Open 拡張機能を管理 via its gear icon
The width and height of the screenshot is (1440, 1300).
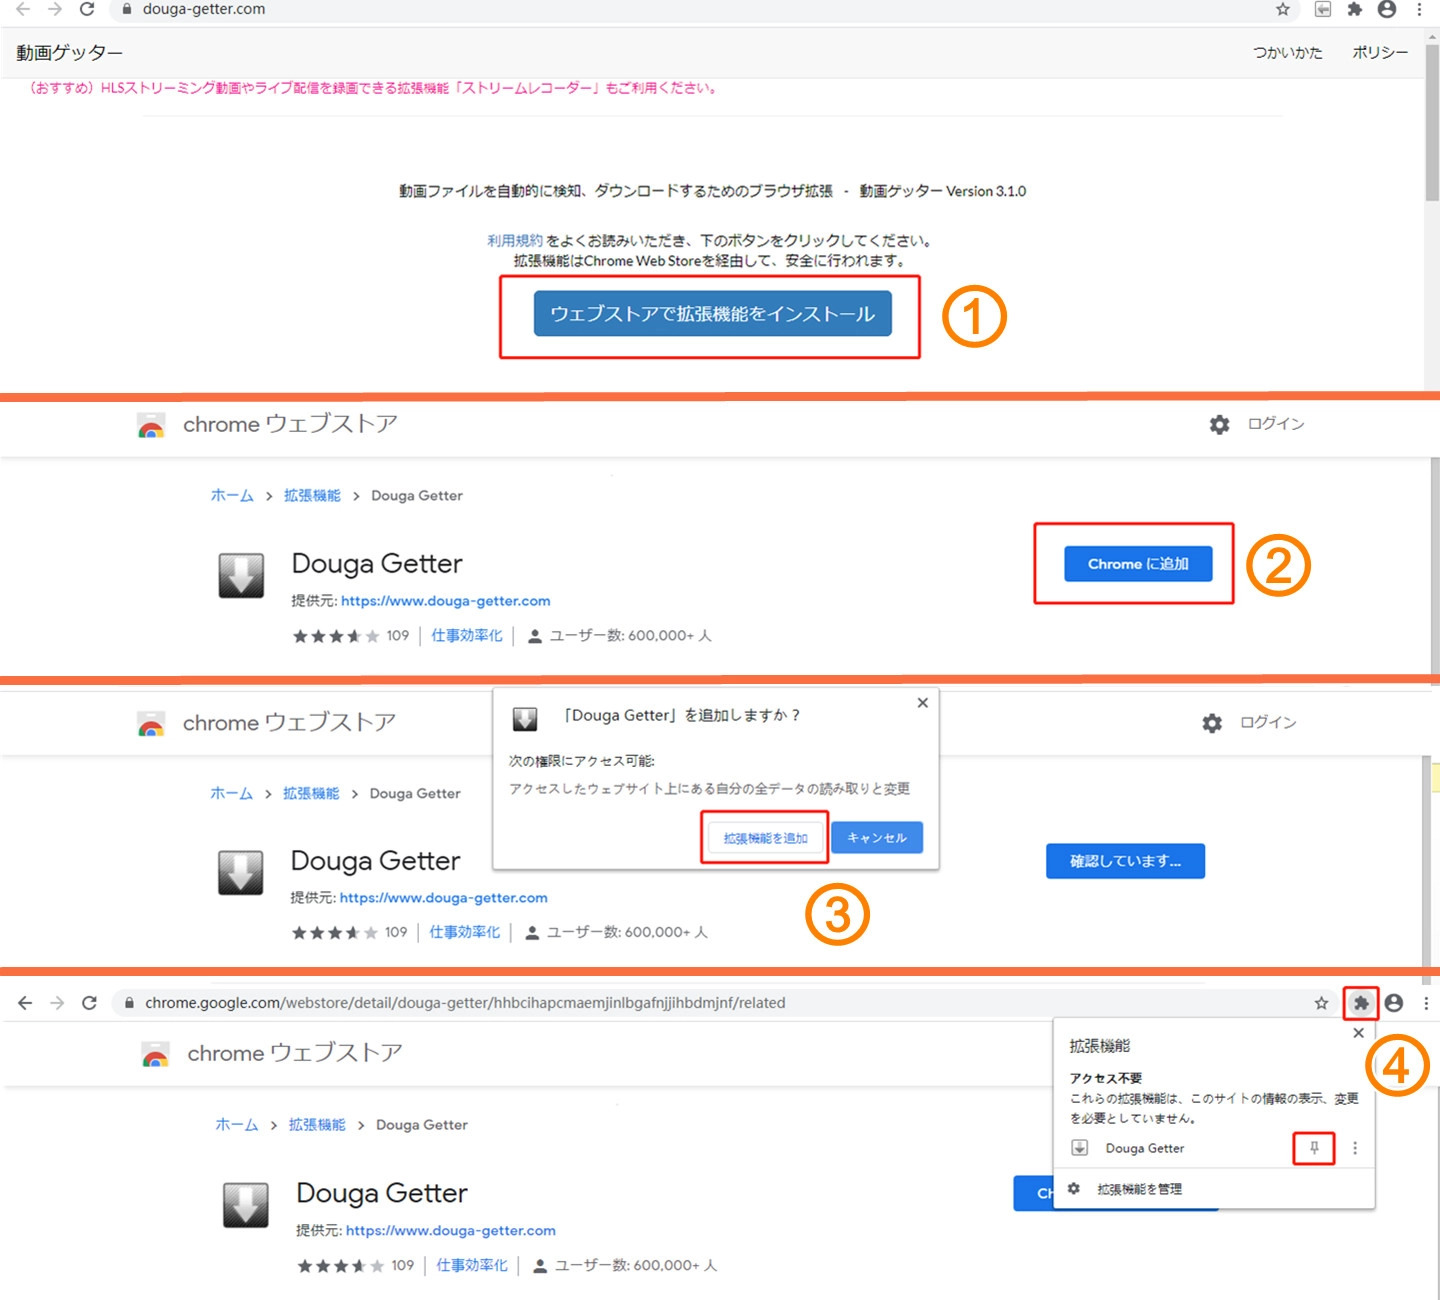[x=1073, y=1189]
